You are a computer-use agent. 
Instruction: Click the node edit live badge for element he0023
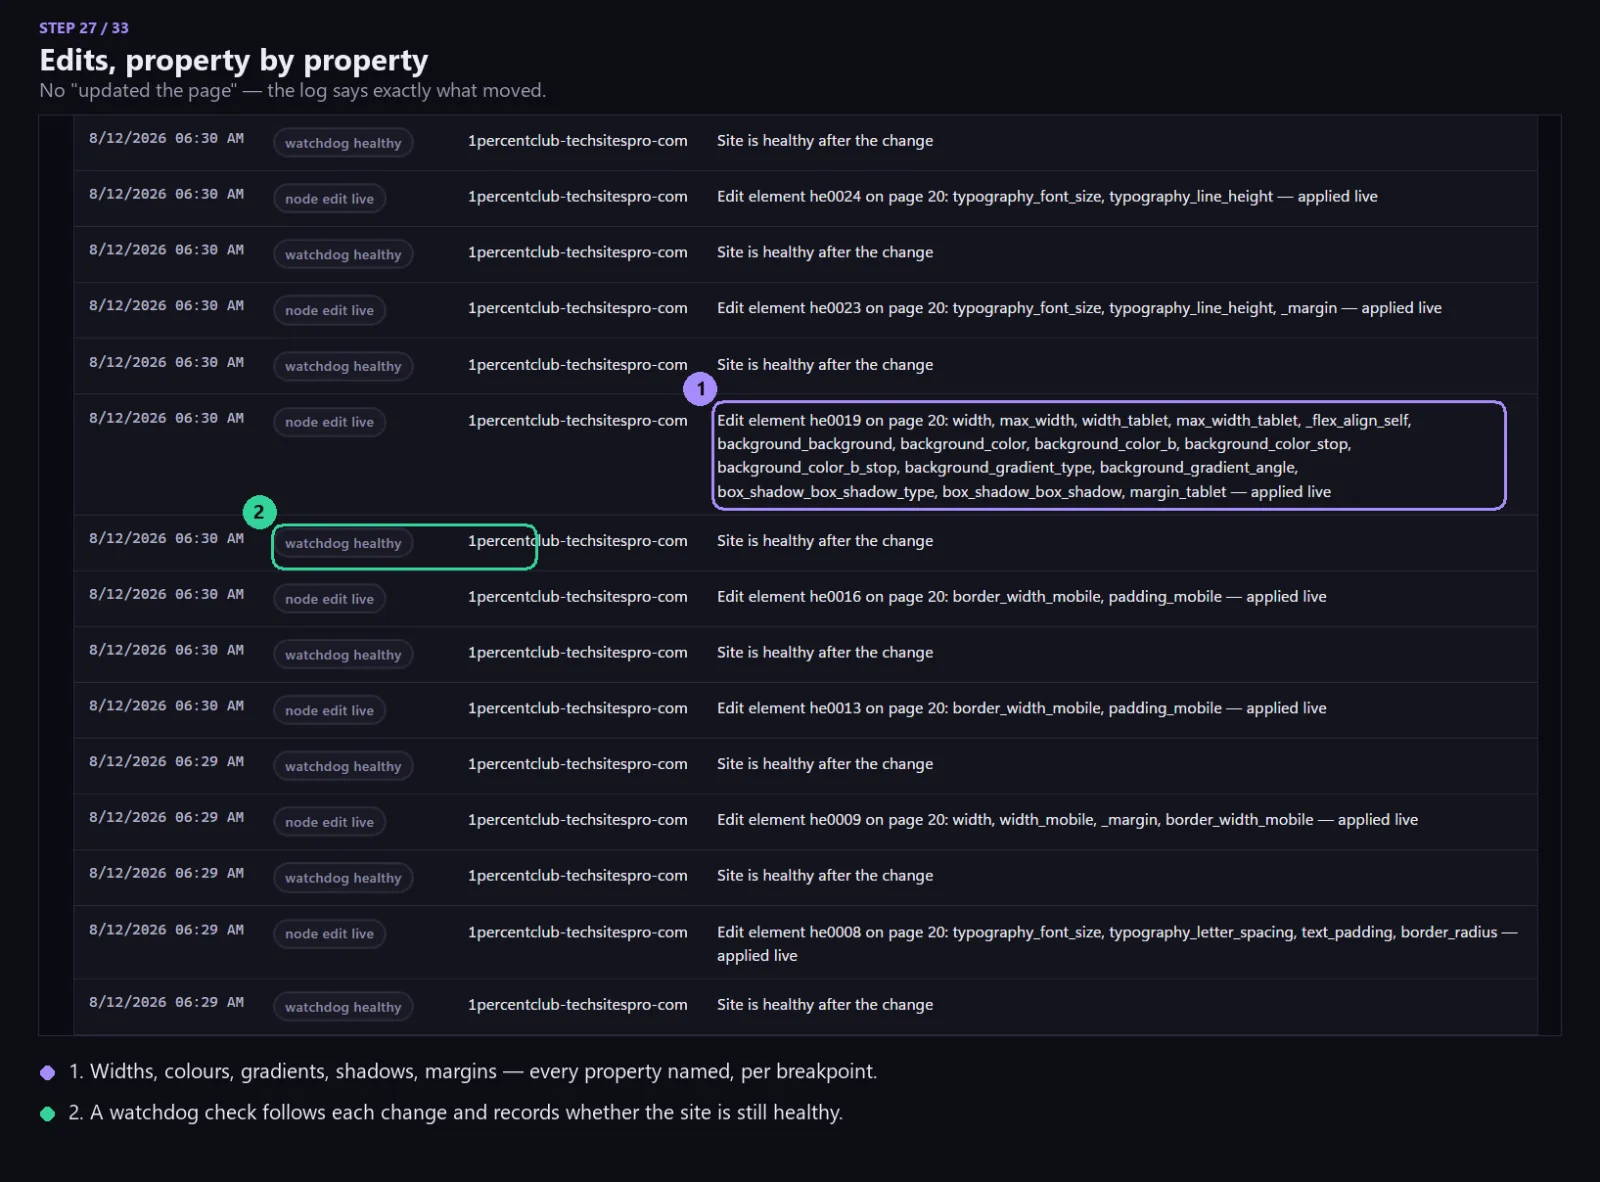(x=329, y=310)
